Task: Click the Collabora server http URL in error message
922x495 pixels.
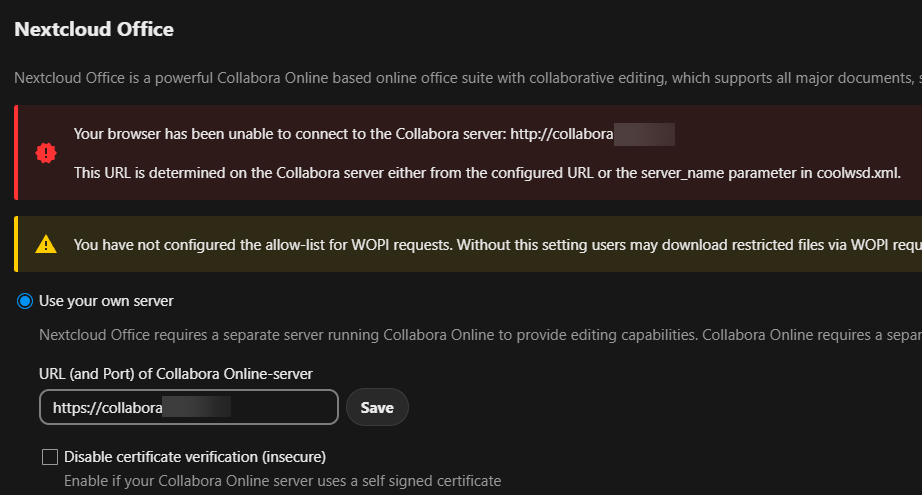Action: click(x=592, y=134)
